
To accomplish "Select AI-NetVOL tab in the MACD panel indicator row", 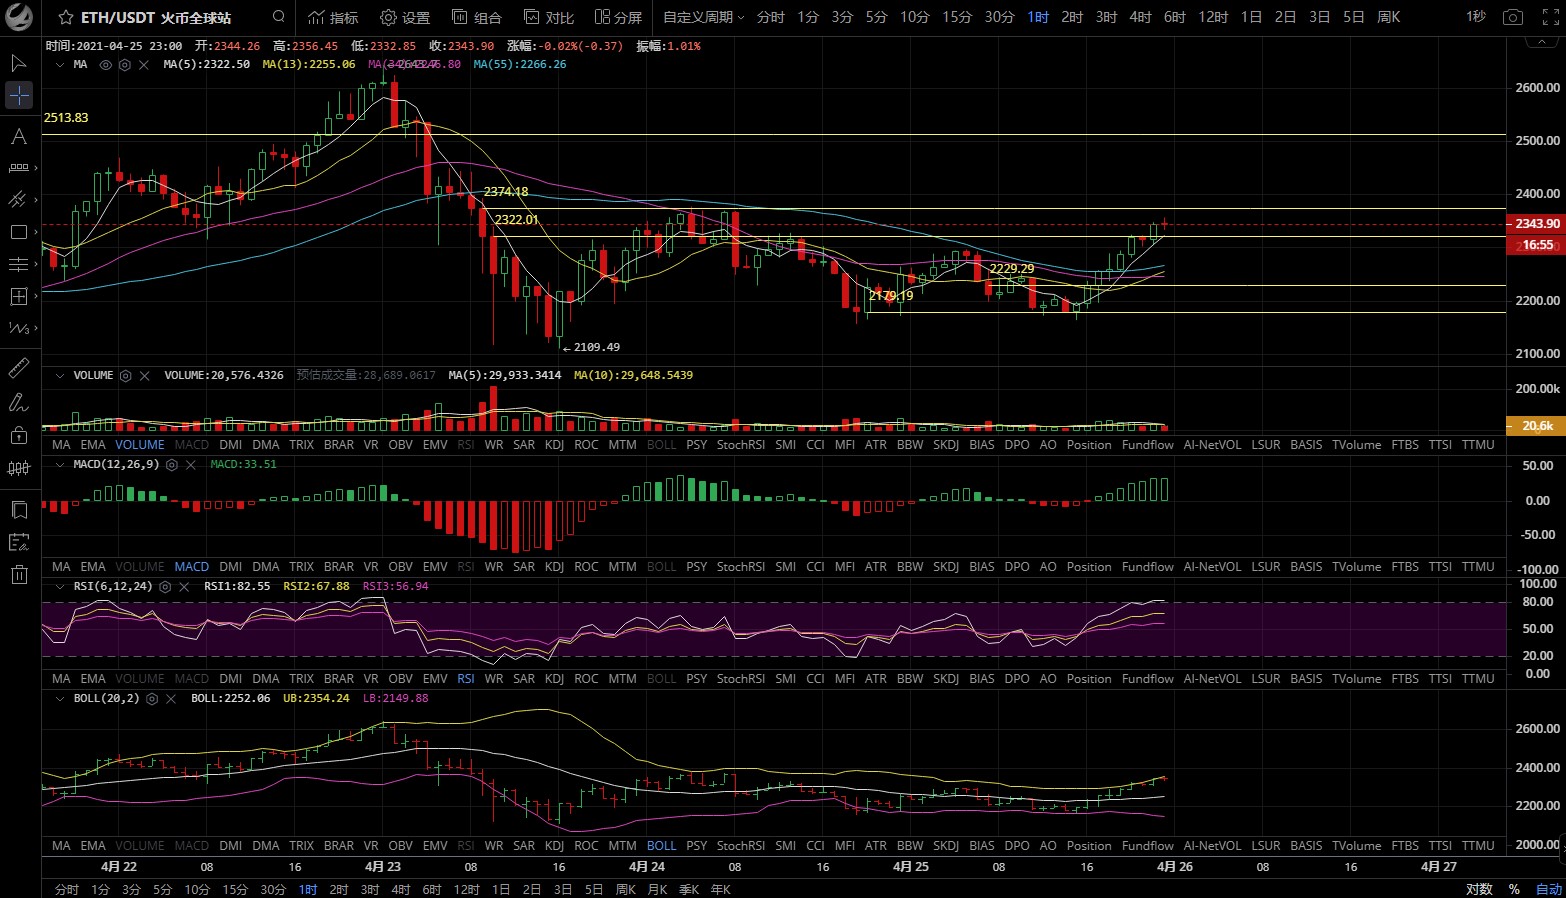I will coord(1212,567).
